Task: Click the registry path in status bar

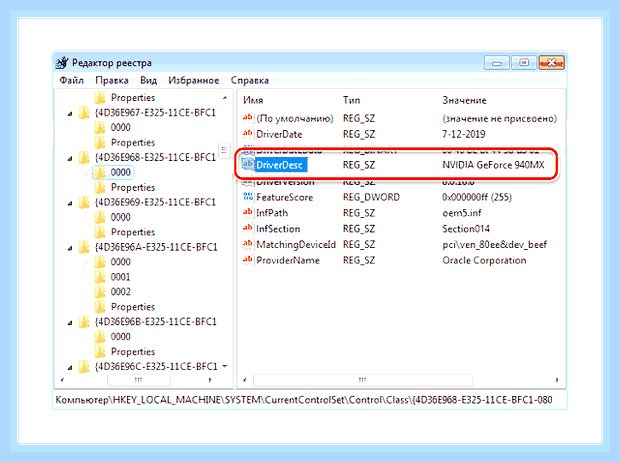Action: point(304,400)
